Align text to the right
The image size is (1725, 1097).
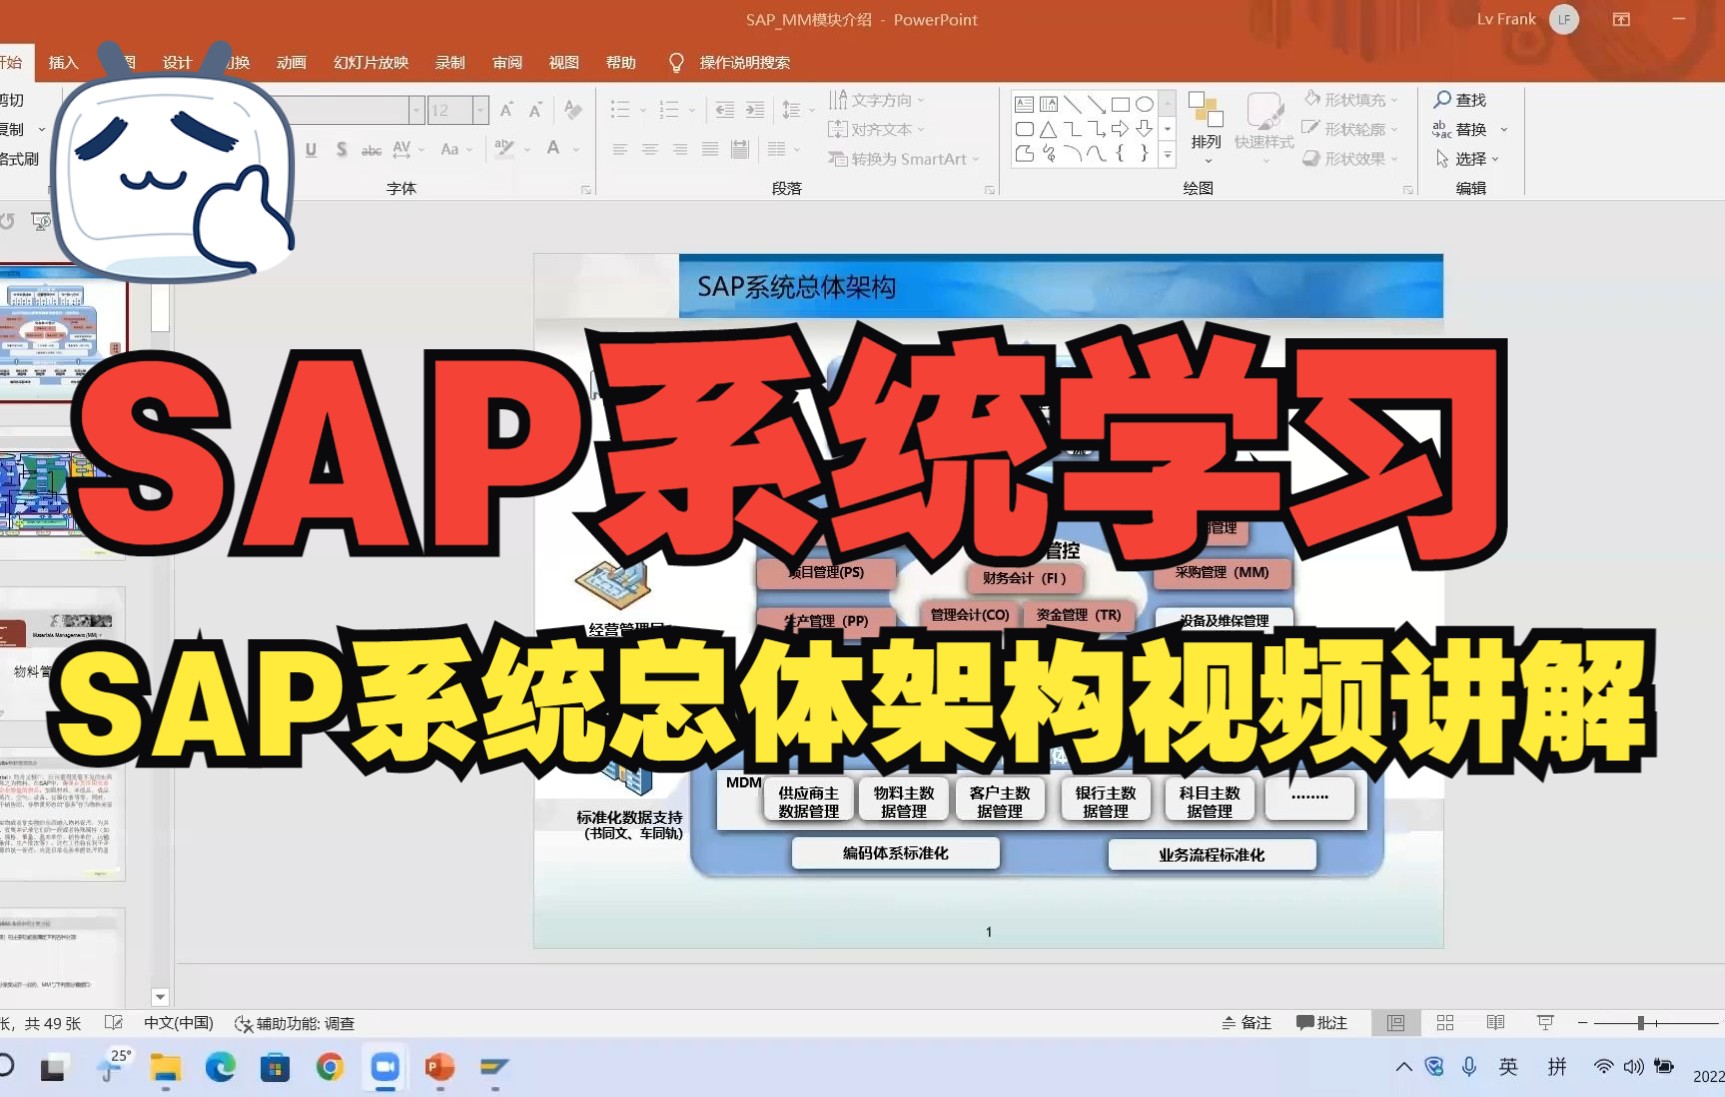point(680,149)
